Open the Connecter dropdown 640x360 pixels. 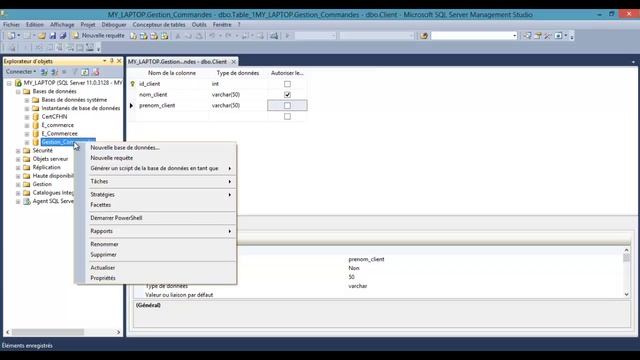[21, 72]
